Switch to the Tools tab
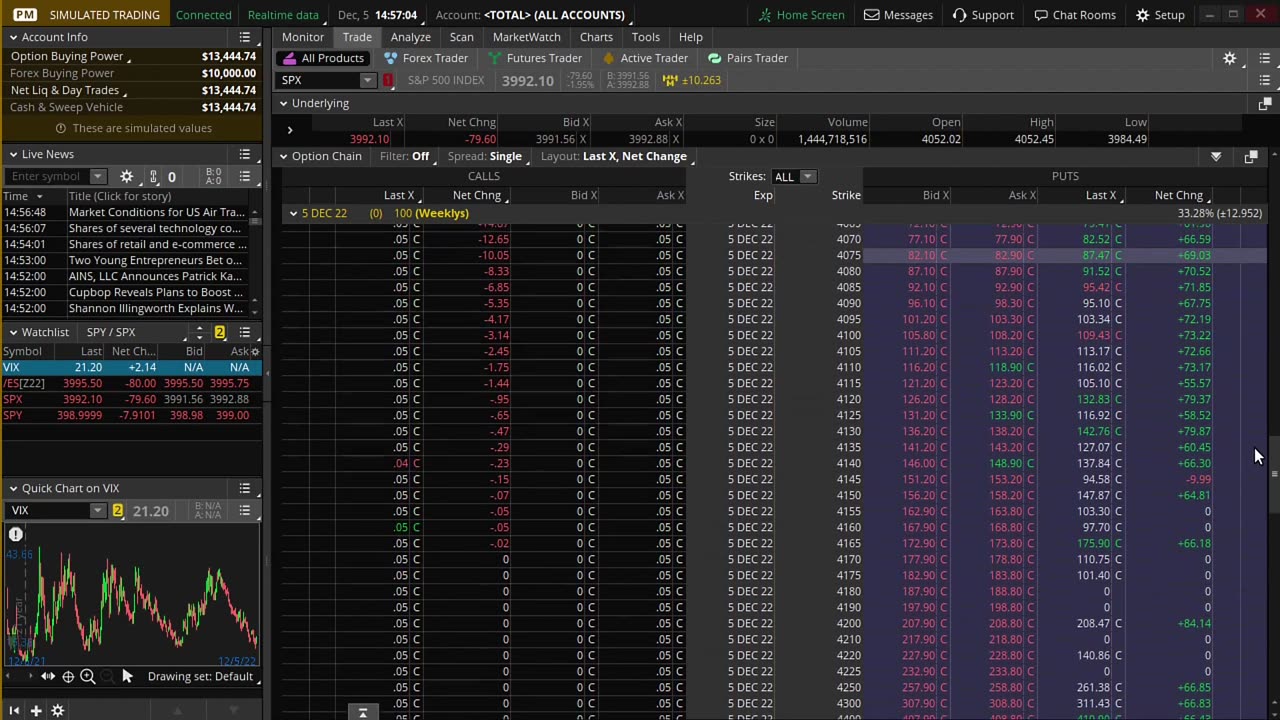The height and width of the screenshot is (720, 1280). click(646, 37)
